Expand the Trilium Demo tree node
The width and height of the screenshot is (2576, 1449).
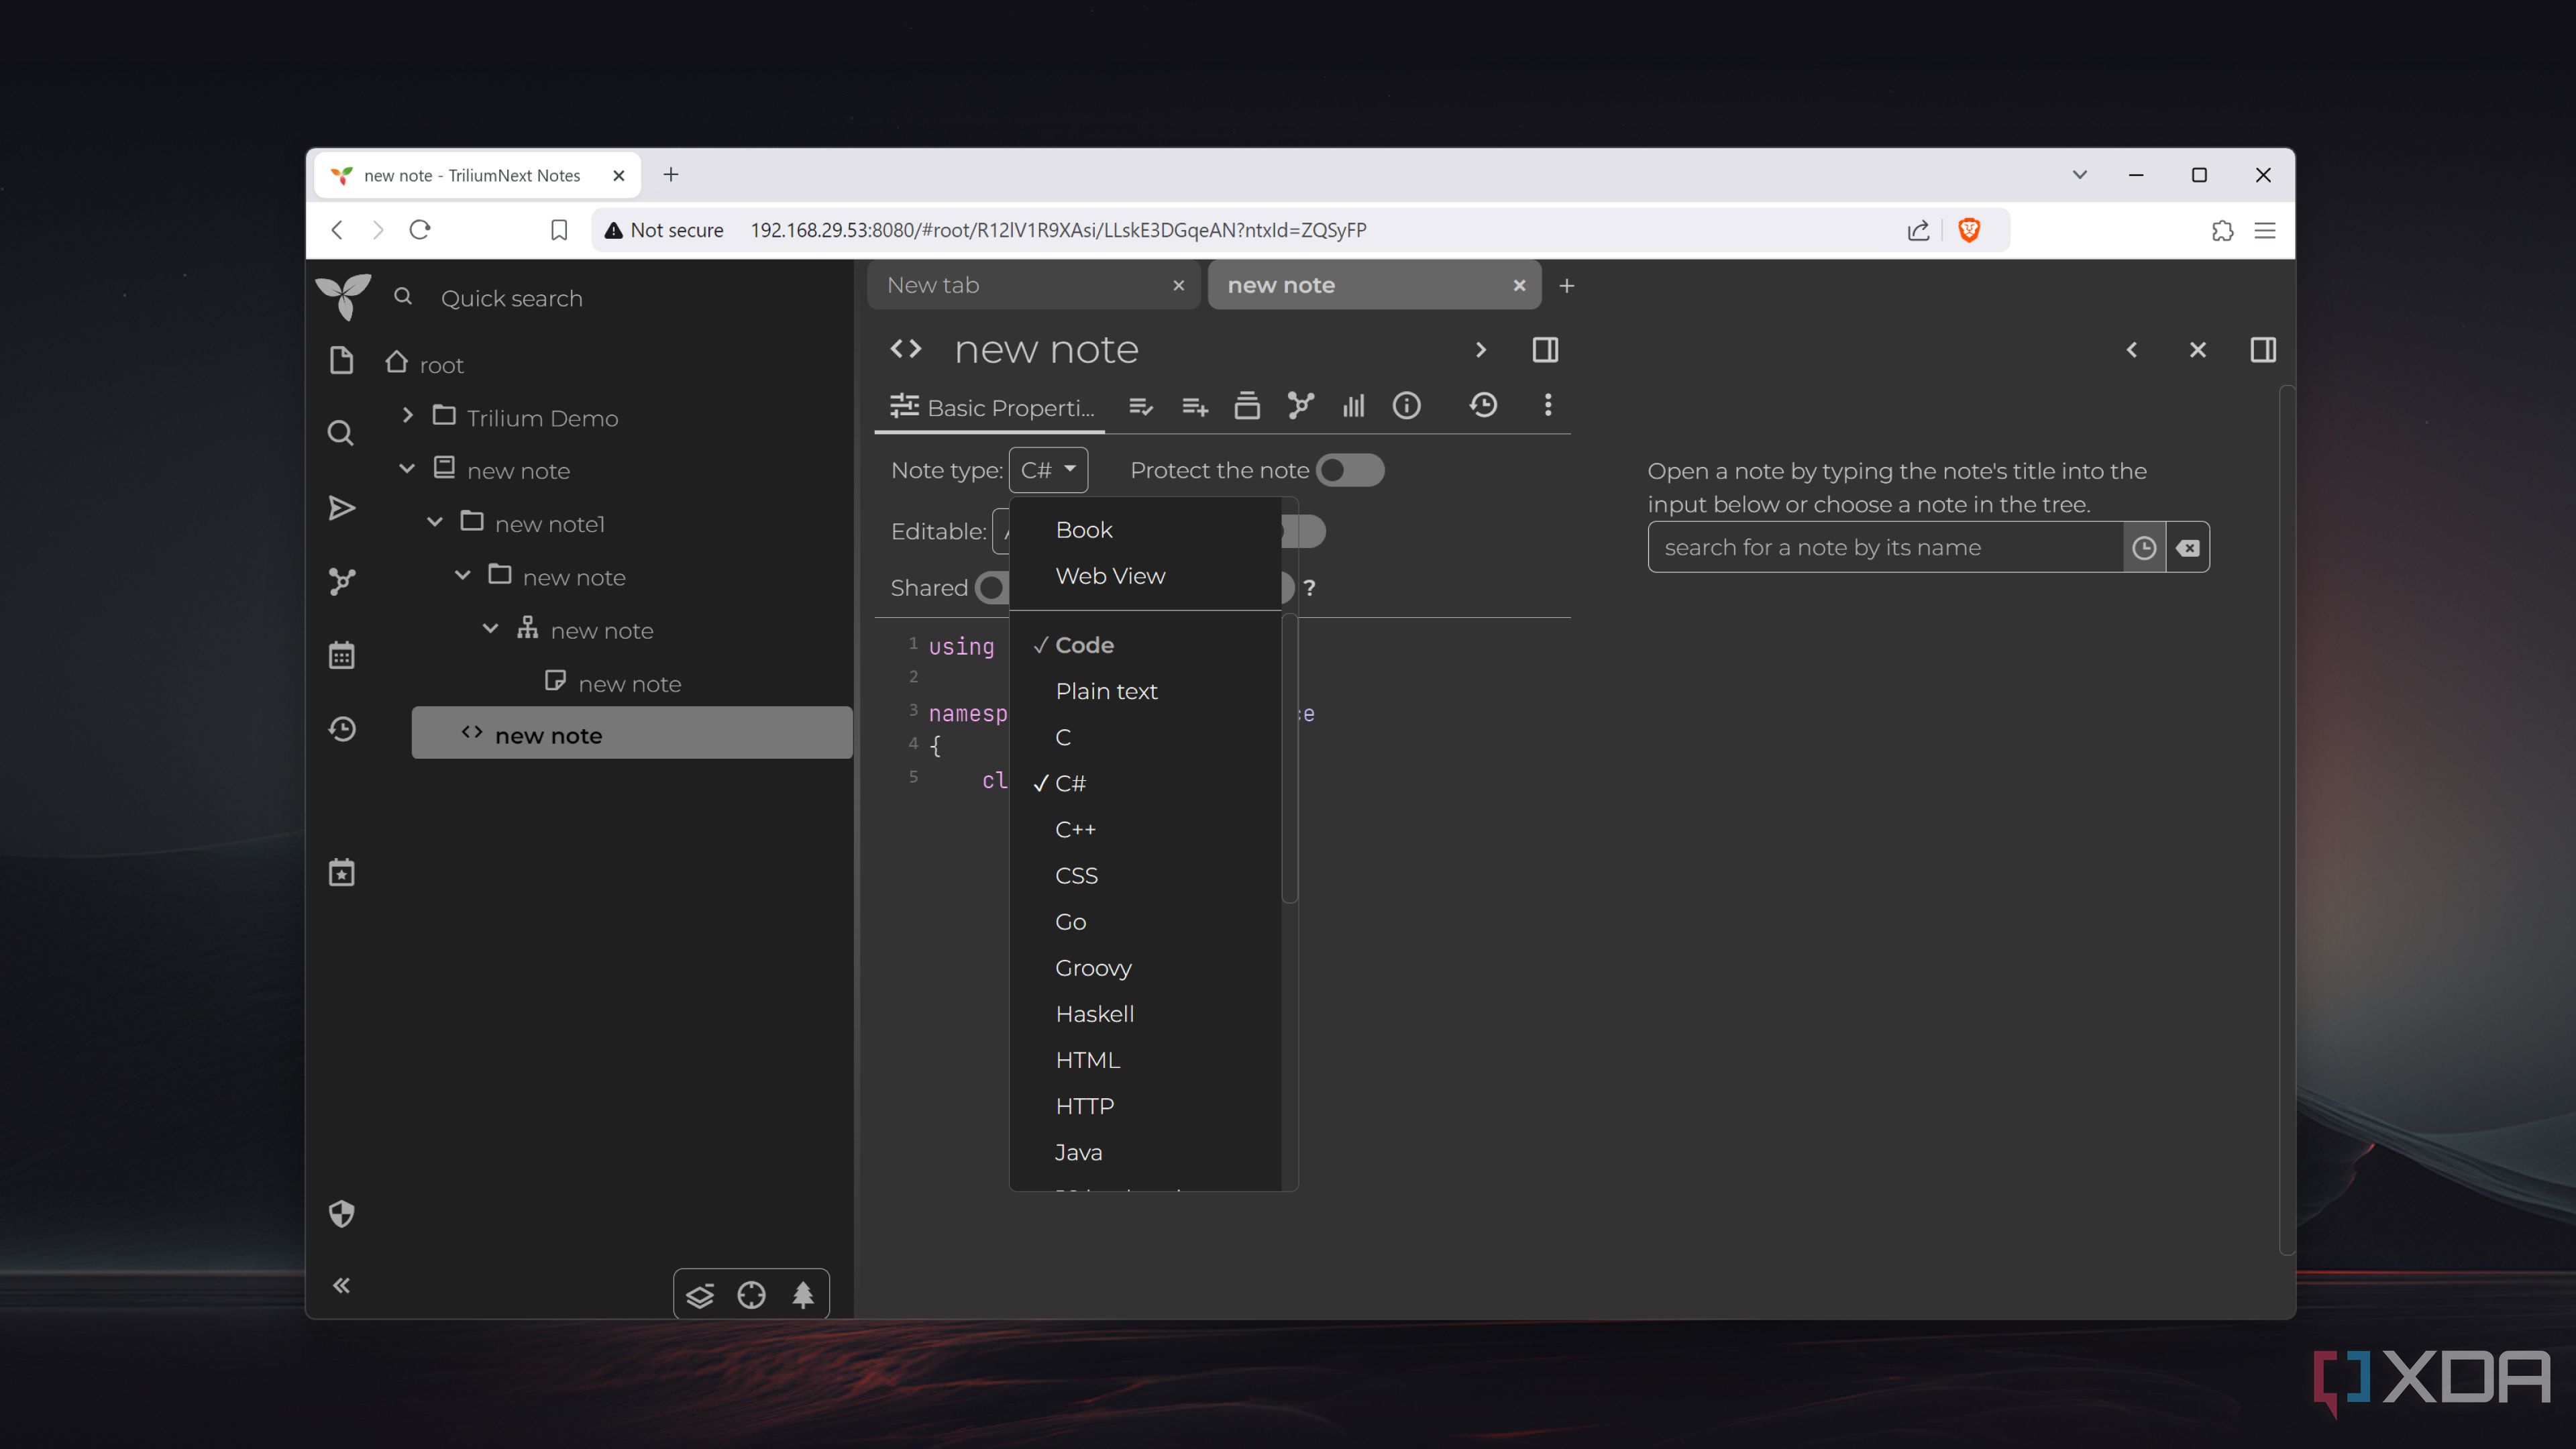(407, 415)
